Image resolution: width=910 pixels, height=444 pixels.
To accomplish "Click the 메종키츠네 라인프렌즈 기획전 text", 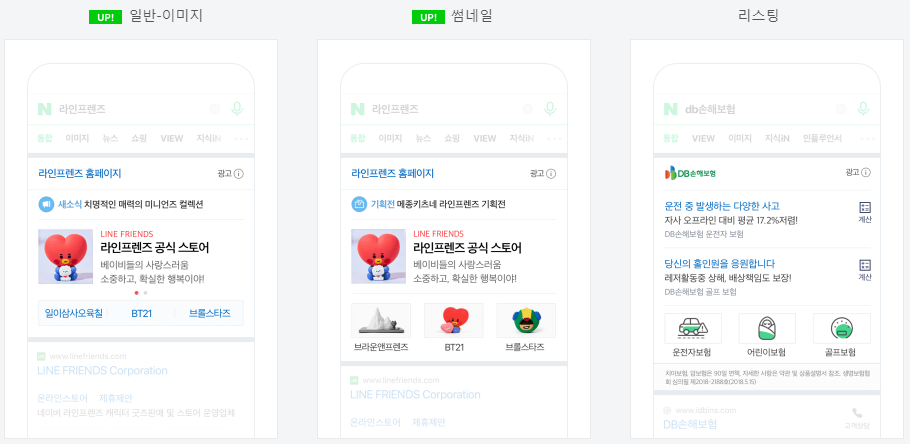I will pos(451,204).
